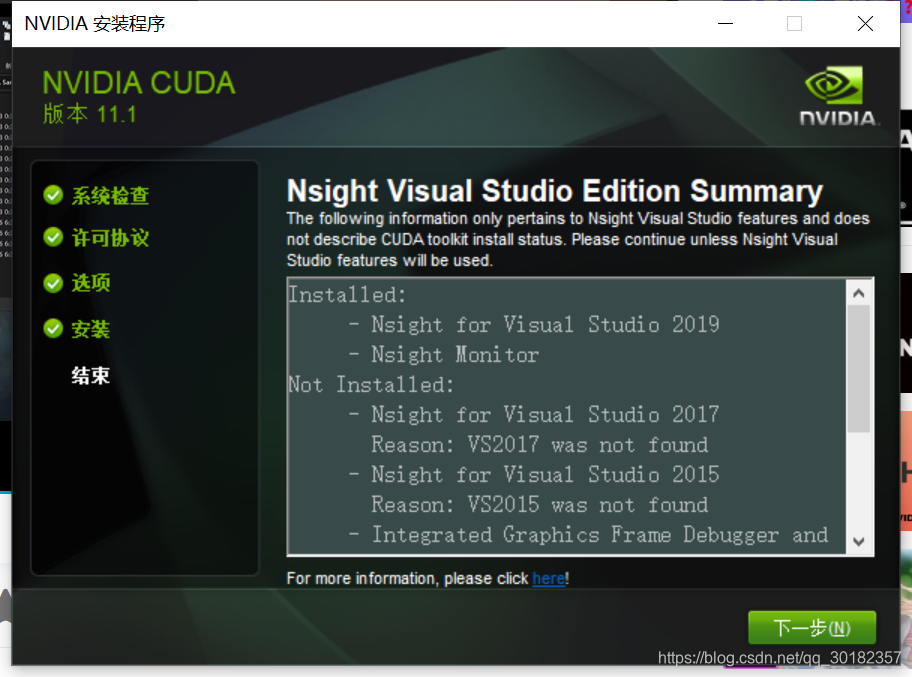This screenshot has height=677, width=912.
Task: Minimize the NVIDIA installer window
Action: tap(725, 23)
